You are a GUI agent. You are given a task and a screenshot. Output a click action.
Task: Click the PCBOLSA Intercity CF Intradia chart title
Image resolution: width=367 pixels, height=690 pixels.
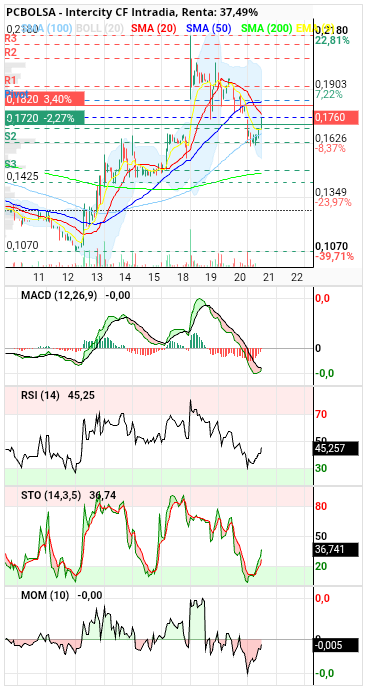[131, 12]
